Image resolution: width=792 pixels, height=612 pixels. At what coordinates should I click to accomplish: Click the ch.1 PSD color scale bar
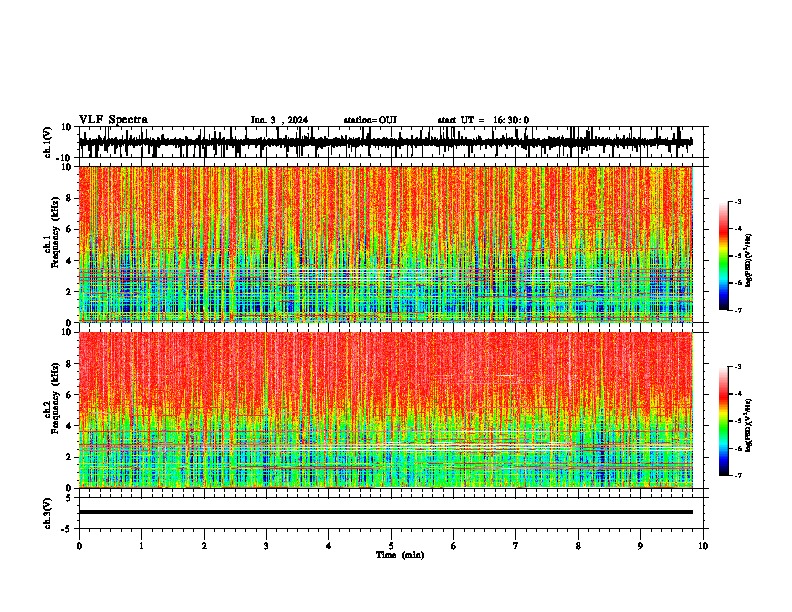(723, 256)
